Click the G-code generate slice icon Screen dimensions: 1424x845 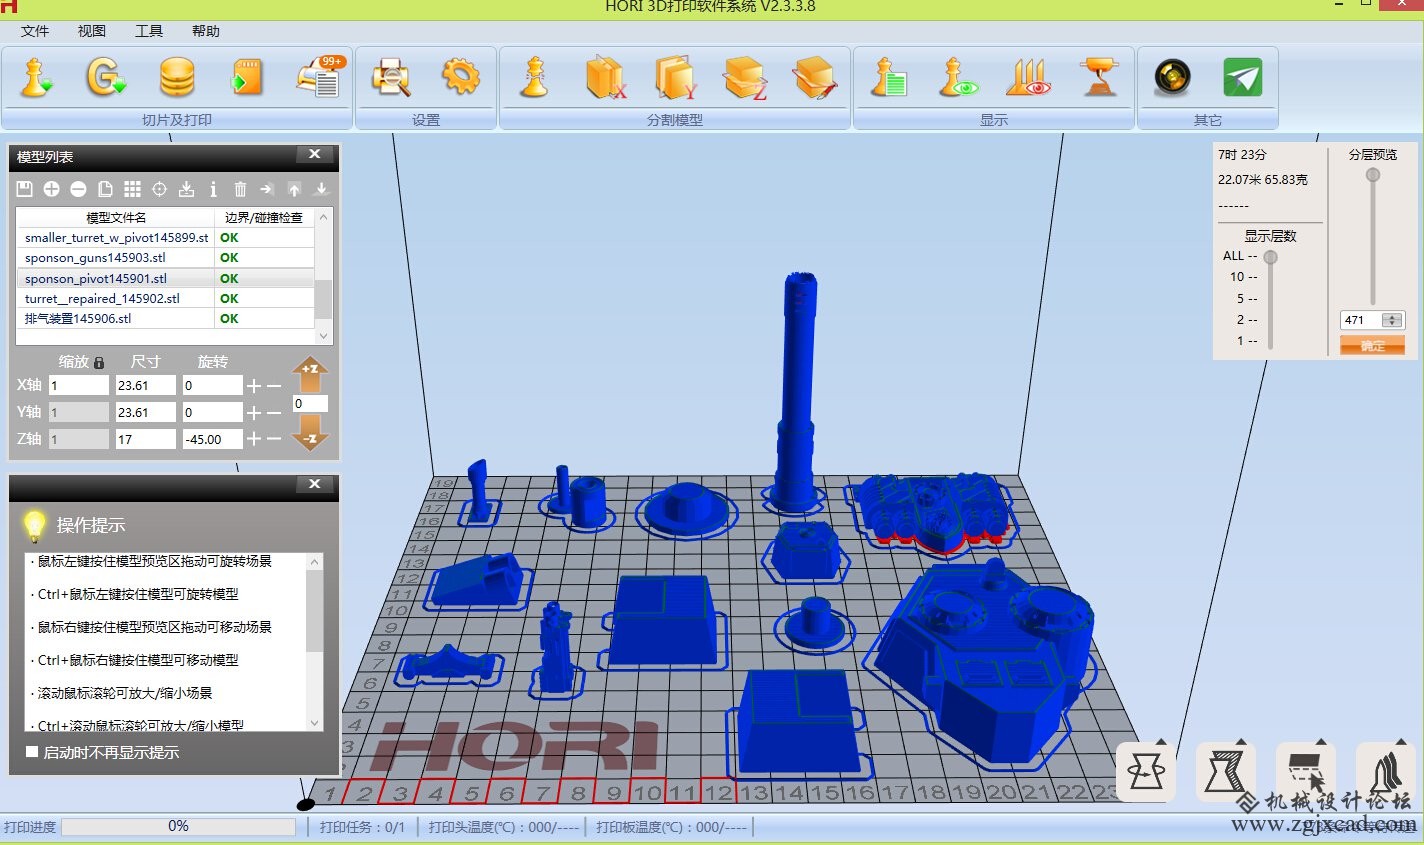click(x=106, y=77)
